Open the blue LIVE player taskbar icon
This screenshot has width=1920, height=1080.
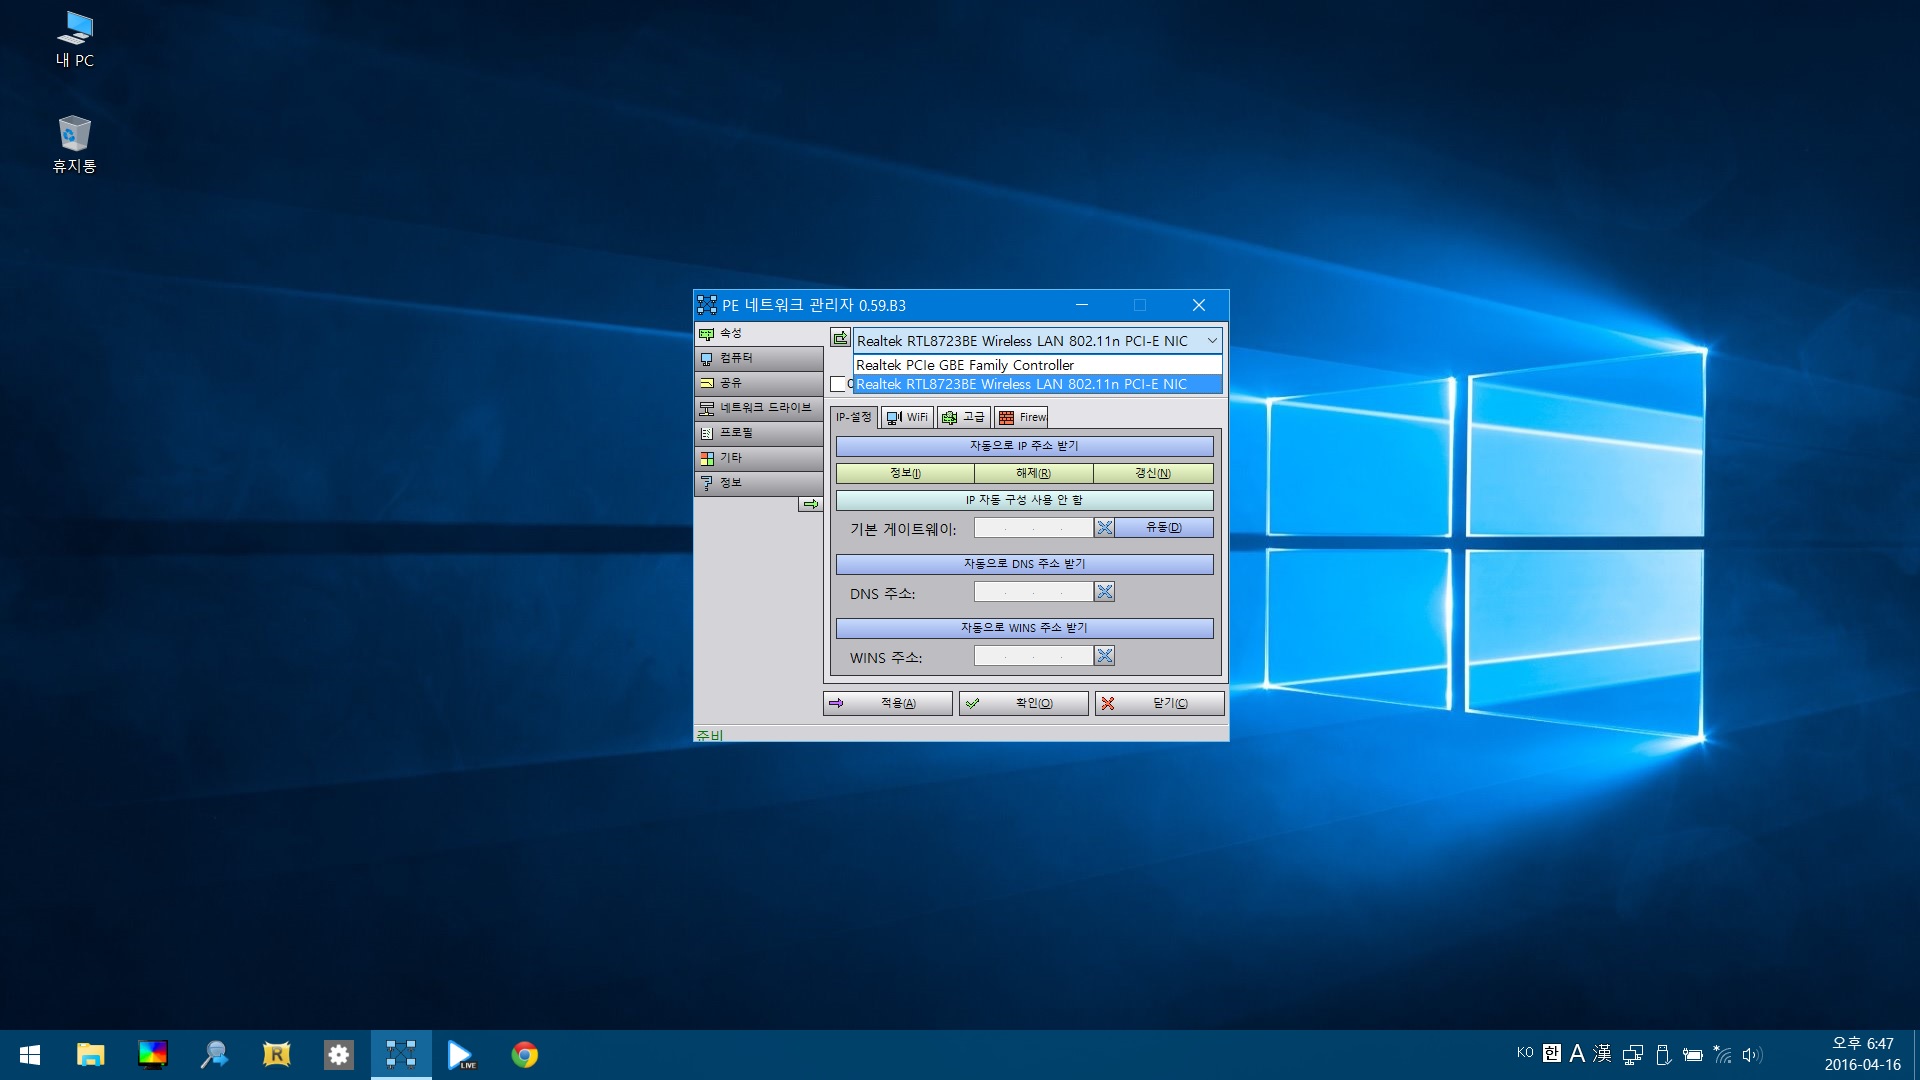(x=462, y=1055)
